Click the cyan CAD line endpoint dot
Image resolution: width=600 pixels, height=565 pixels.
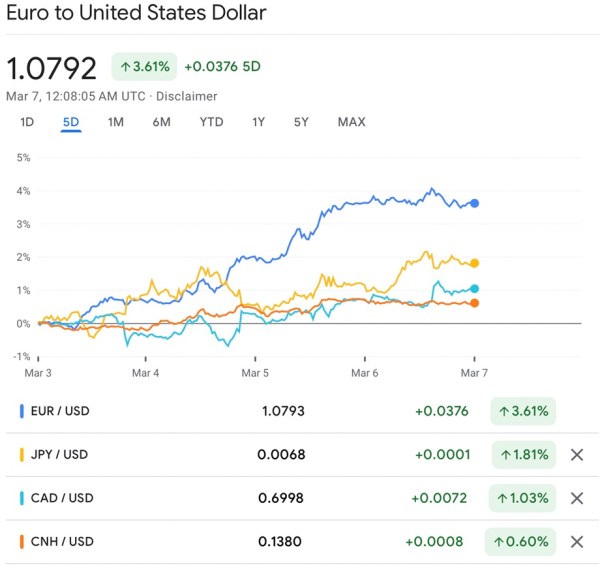[474, 289]
